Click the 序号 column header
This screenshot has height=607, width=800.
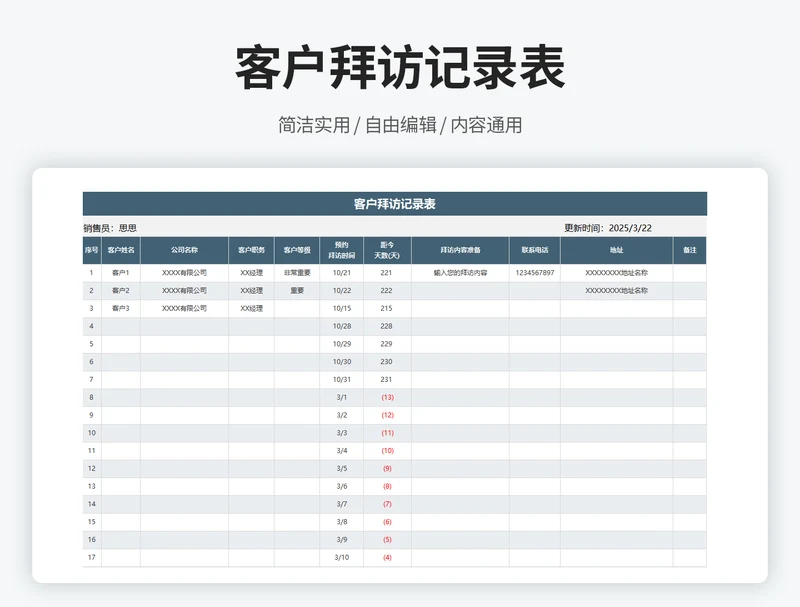92,250
